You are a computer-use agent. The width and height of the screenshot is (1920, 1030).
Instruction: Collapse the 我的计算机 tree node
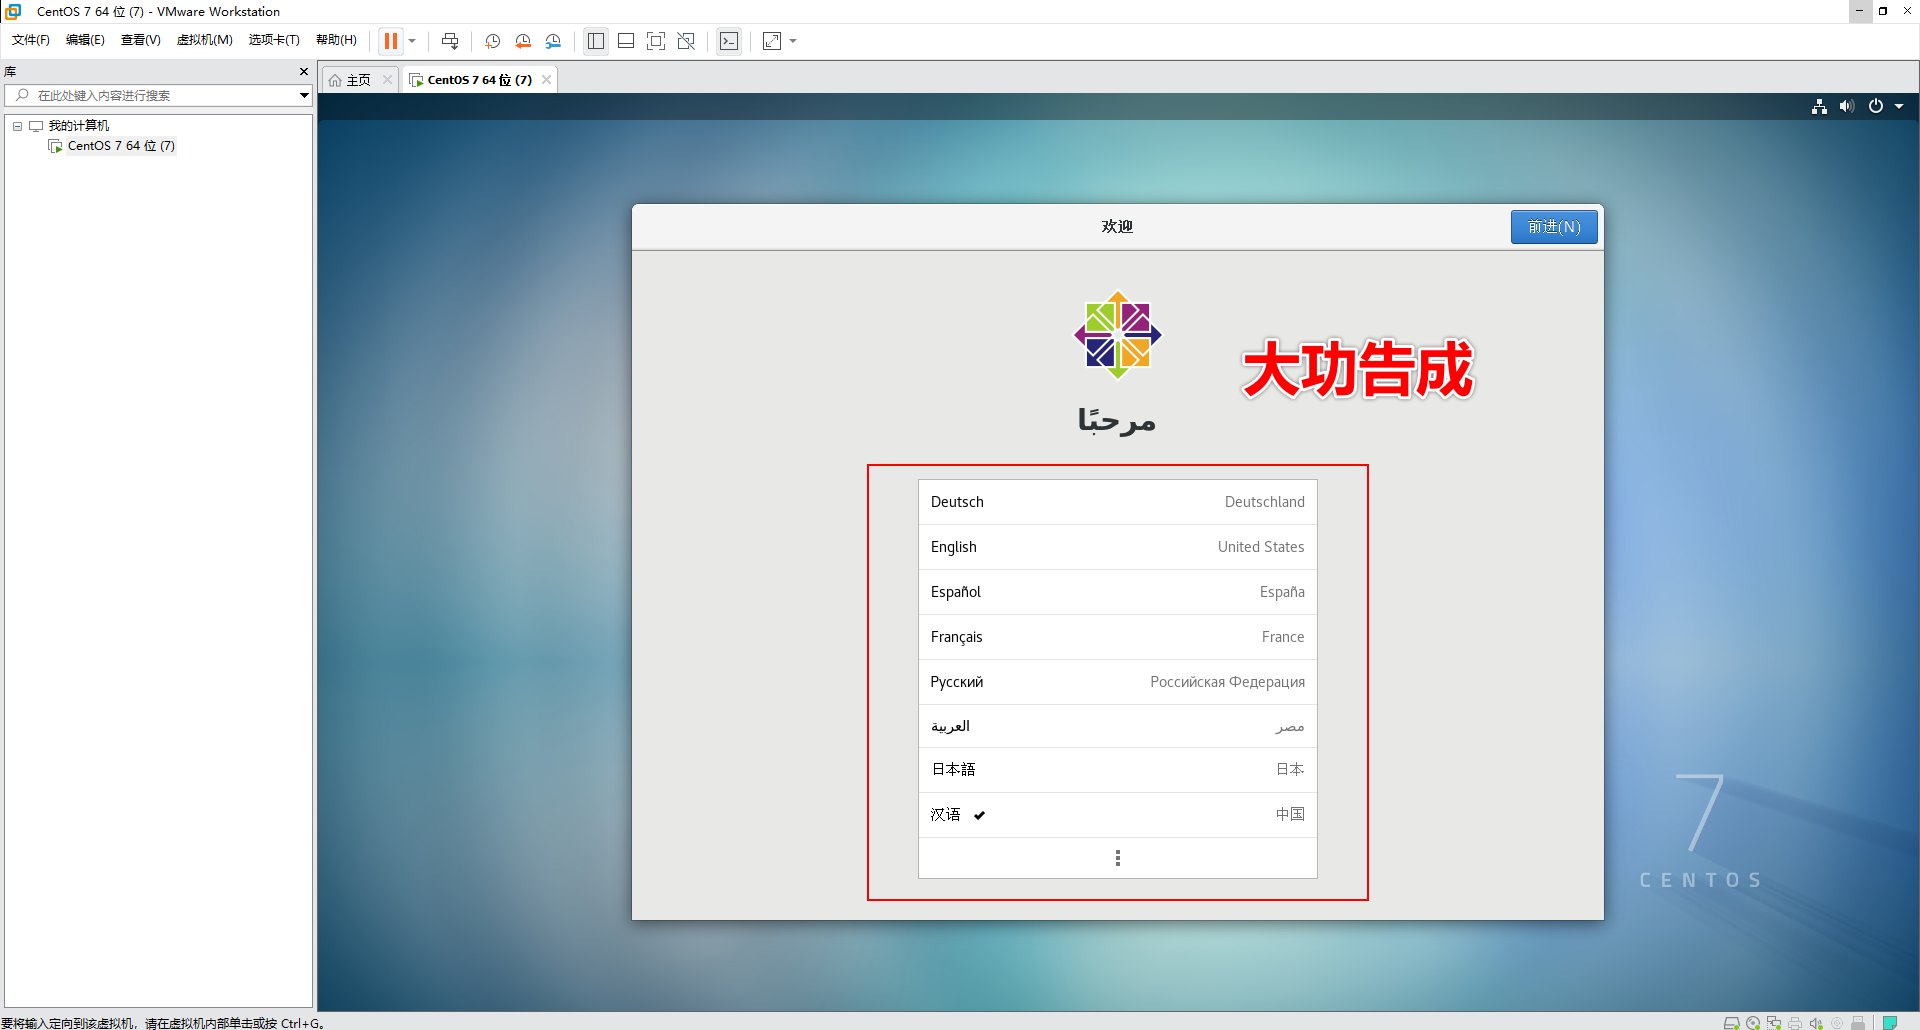[17, 126]
